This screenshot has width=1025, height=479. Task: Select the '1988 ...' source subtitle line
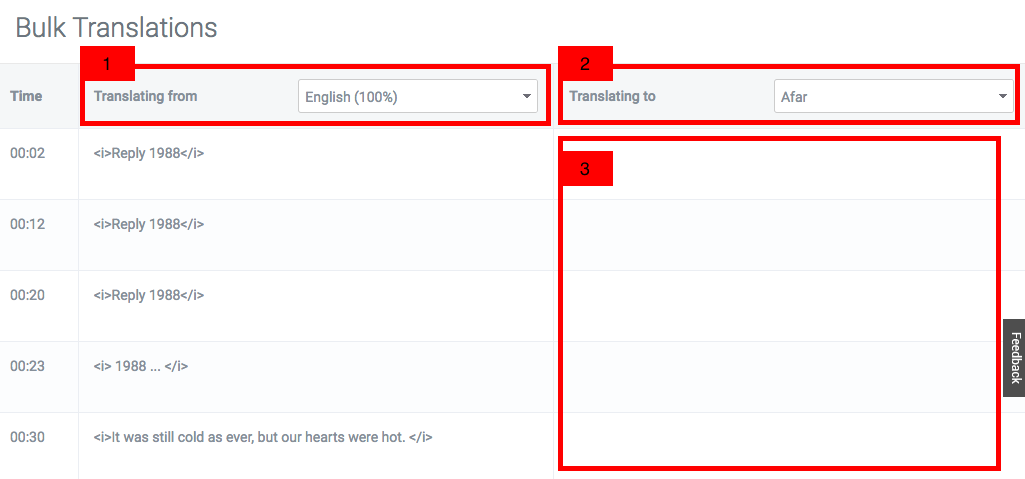141,366
